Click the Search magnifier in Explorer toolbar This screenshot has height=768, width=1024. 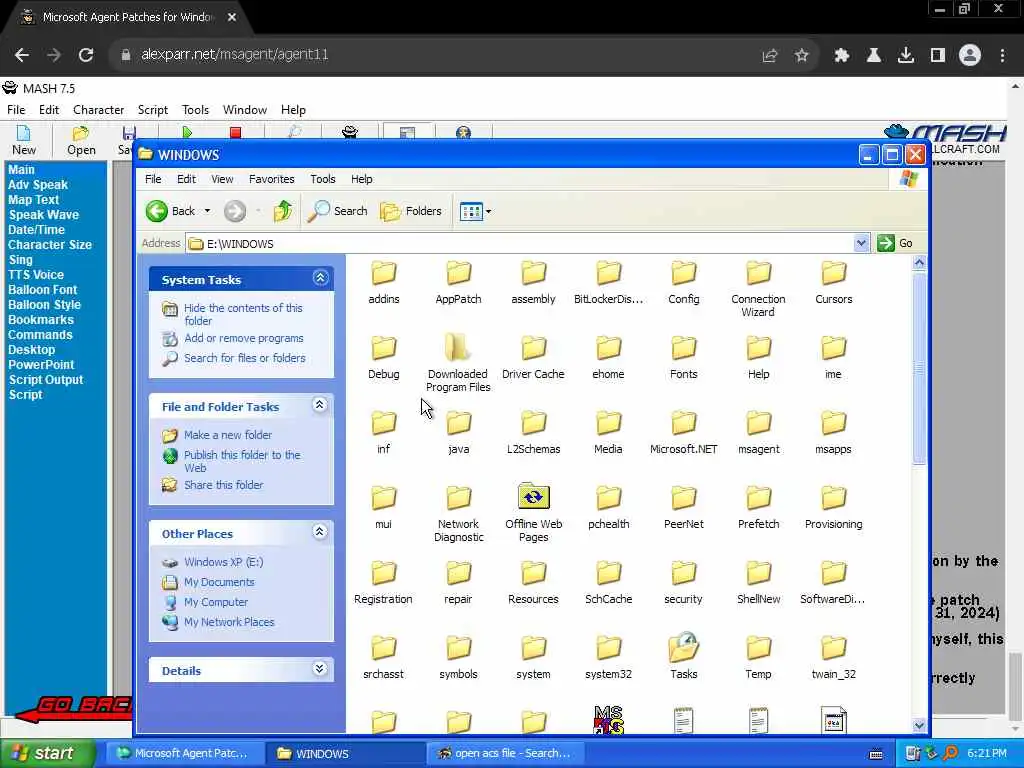[x=338, y=211]
